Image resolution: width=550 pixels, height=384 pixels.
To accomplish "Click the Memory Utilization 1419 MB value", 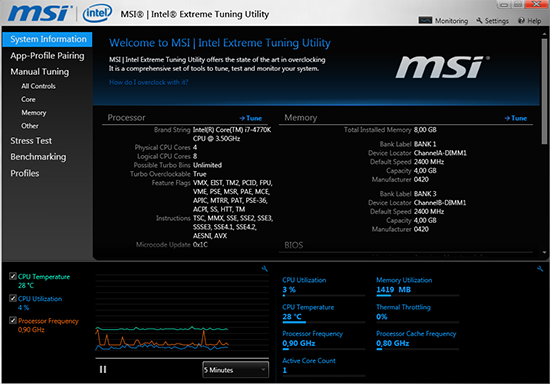I will point(393,290).
